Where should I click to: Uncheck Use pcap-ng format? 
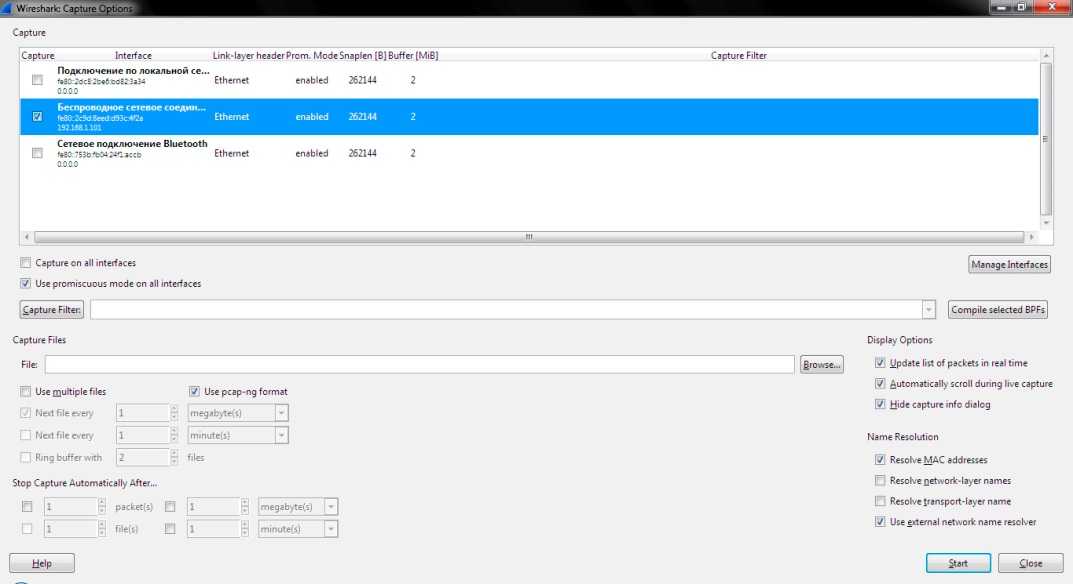(x=195, y=392)
